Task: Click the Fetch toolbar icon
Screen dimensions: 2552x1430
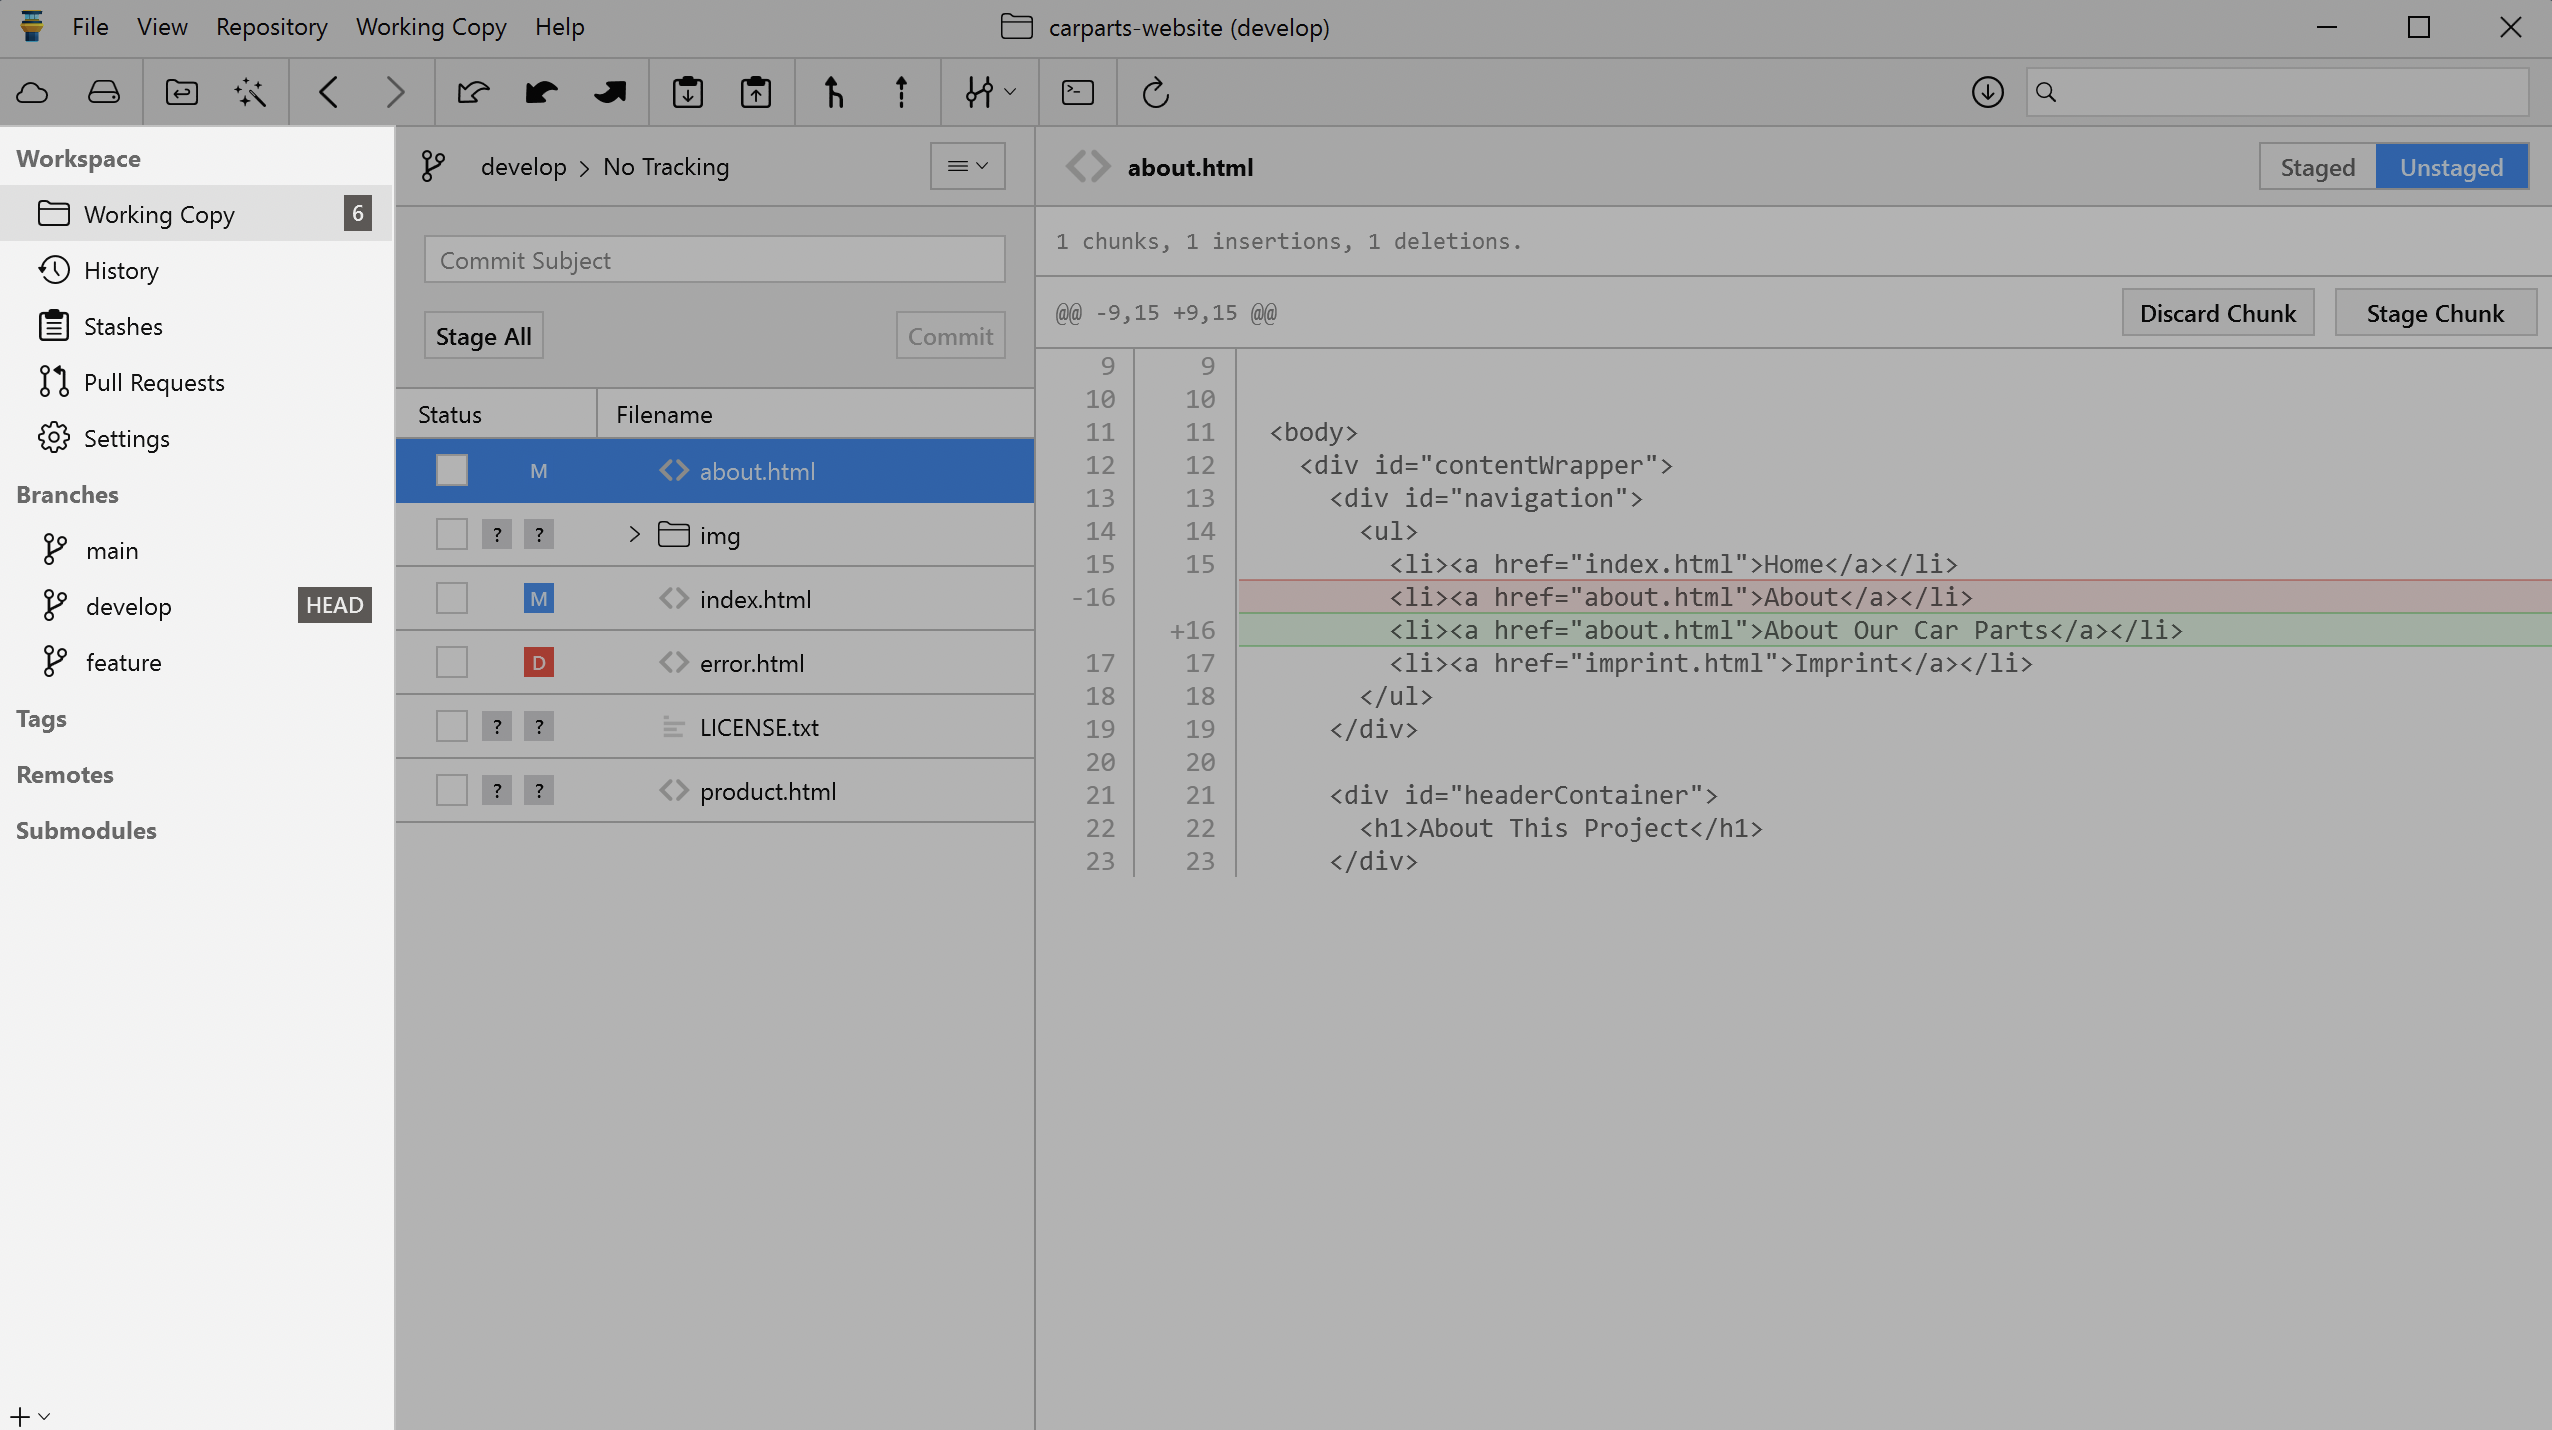Action: (x=473, y=93)
